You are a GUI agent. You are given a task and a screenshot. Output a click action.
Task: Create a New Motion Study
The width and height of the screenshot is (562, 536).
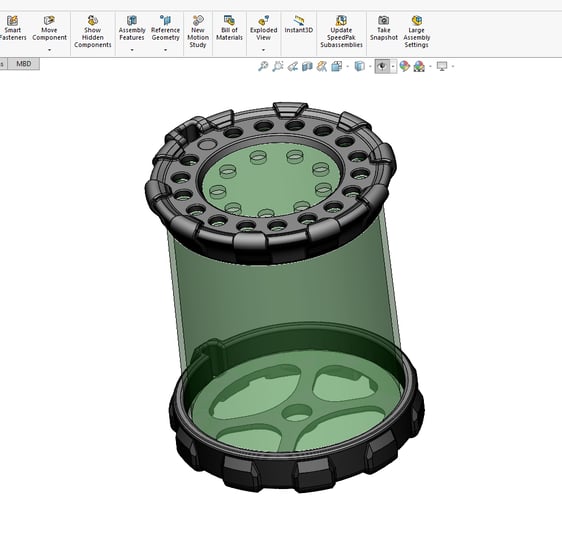pos(198,32)
